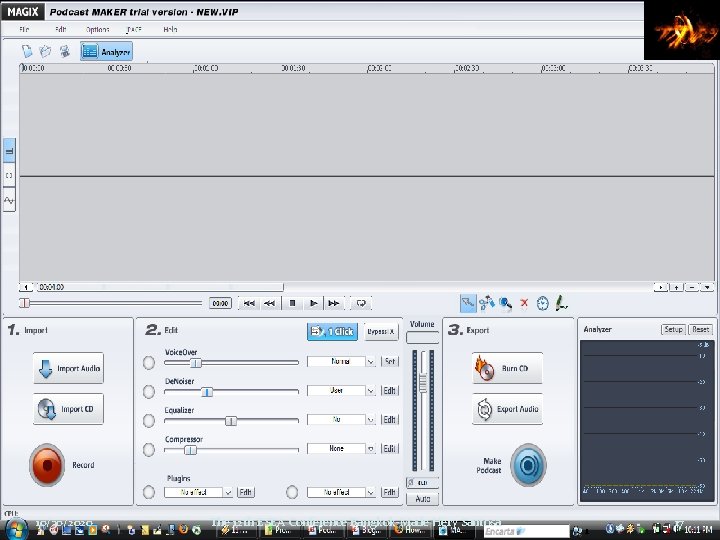The height and width of the screenshot is (540, 720).
Task: Click the VoiceOver Set button
Action: (x=389, y=362)
